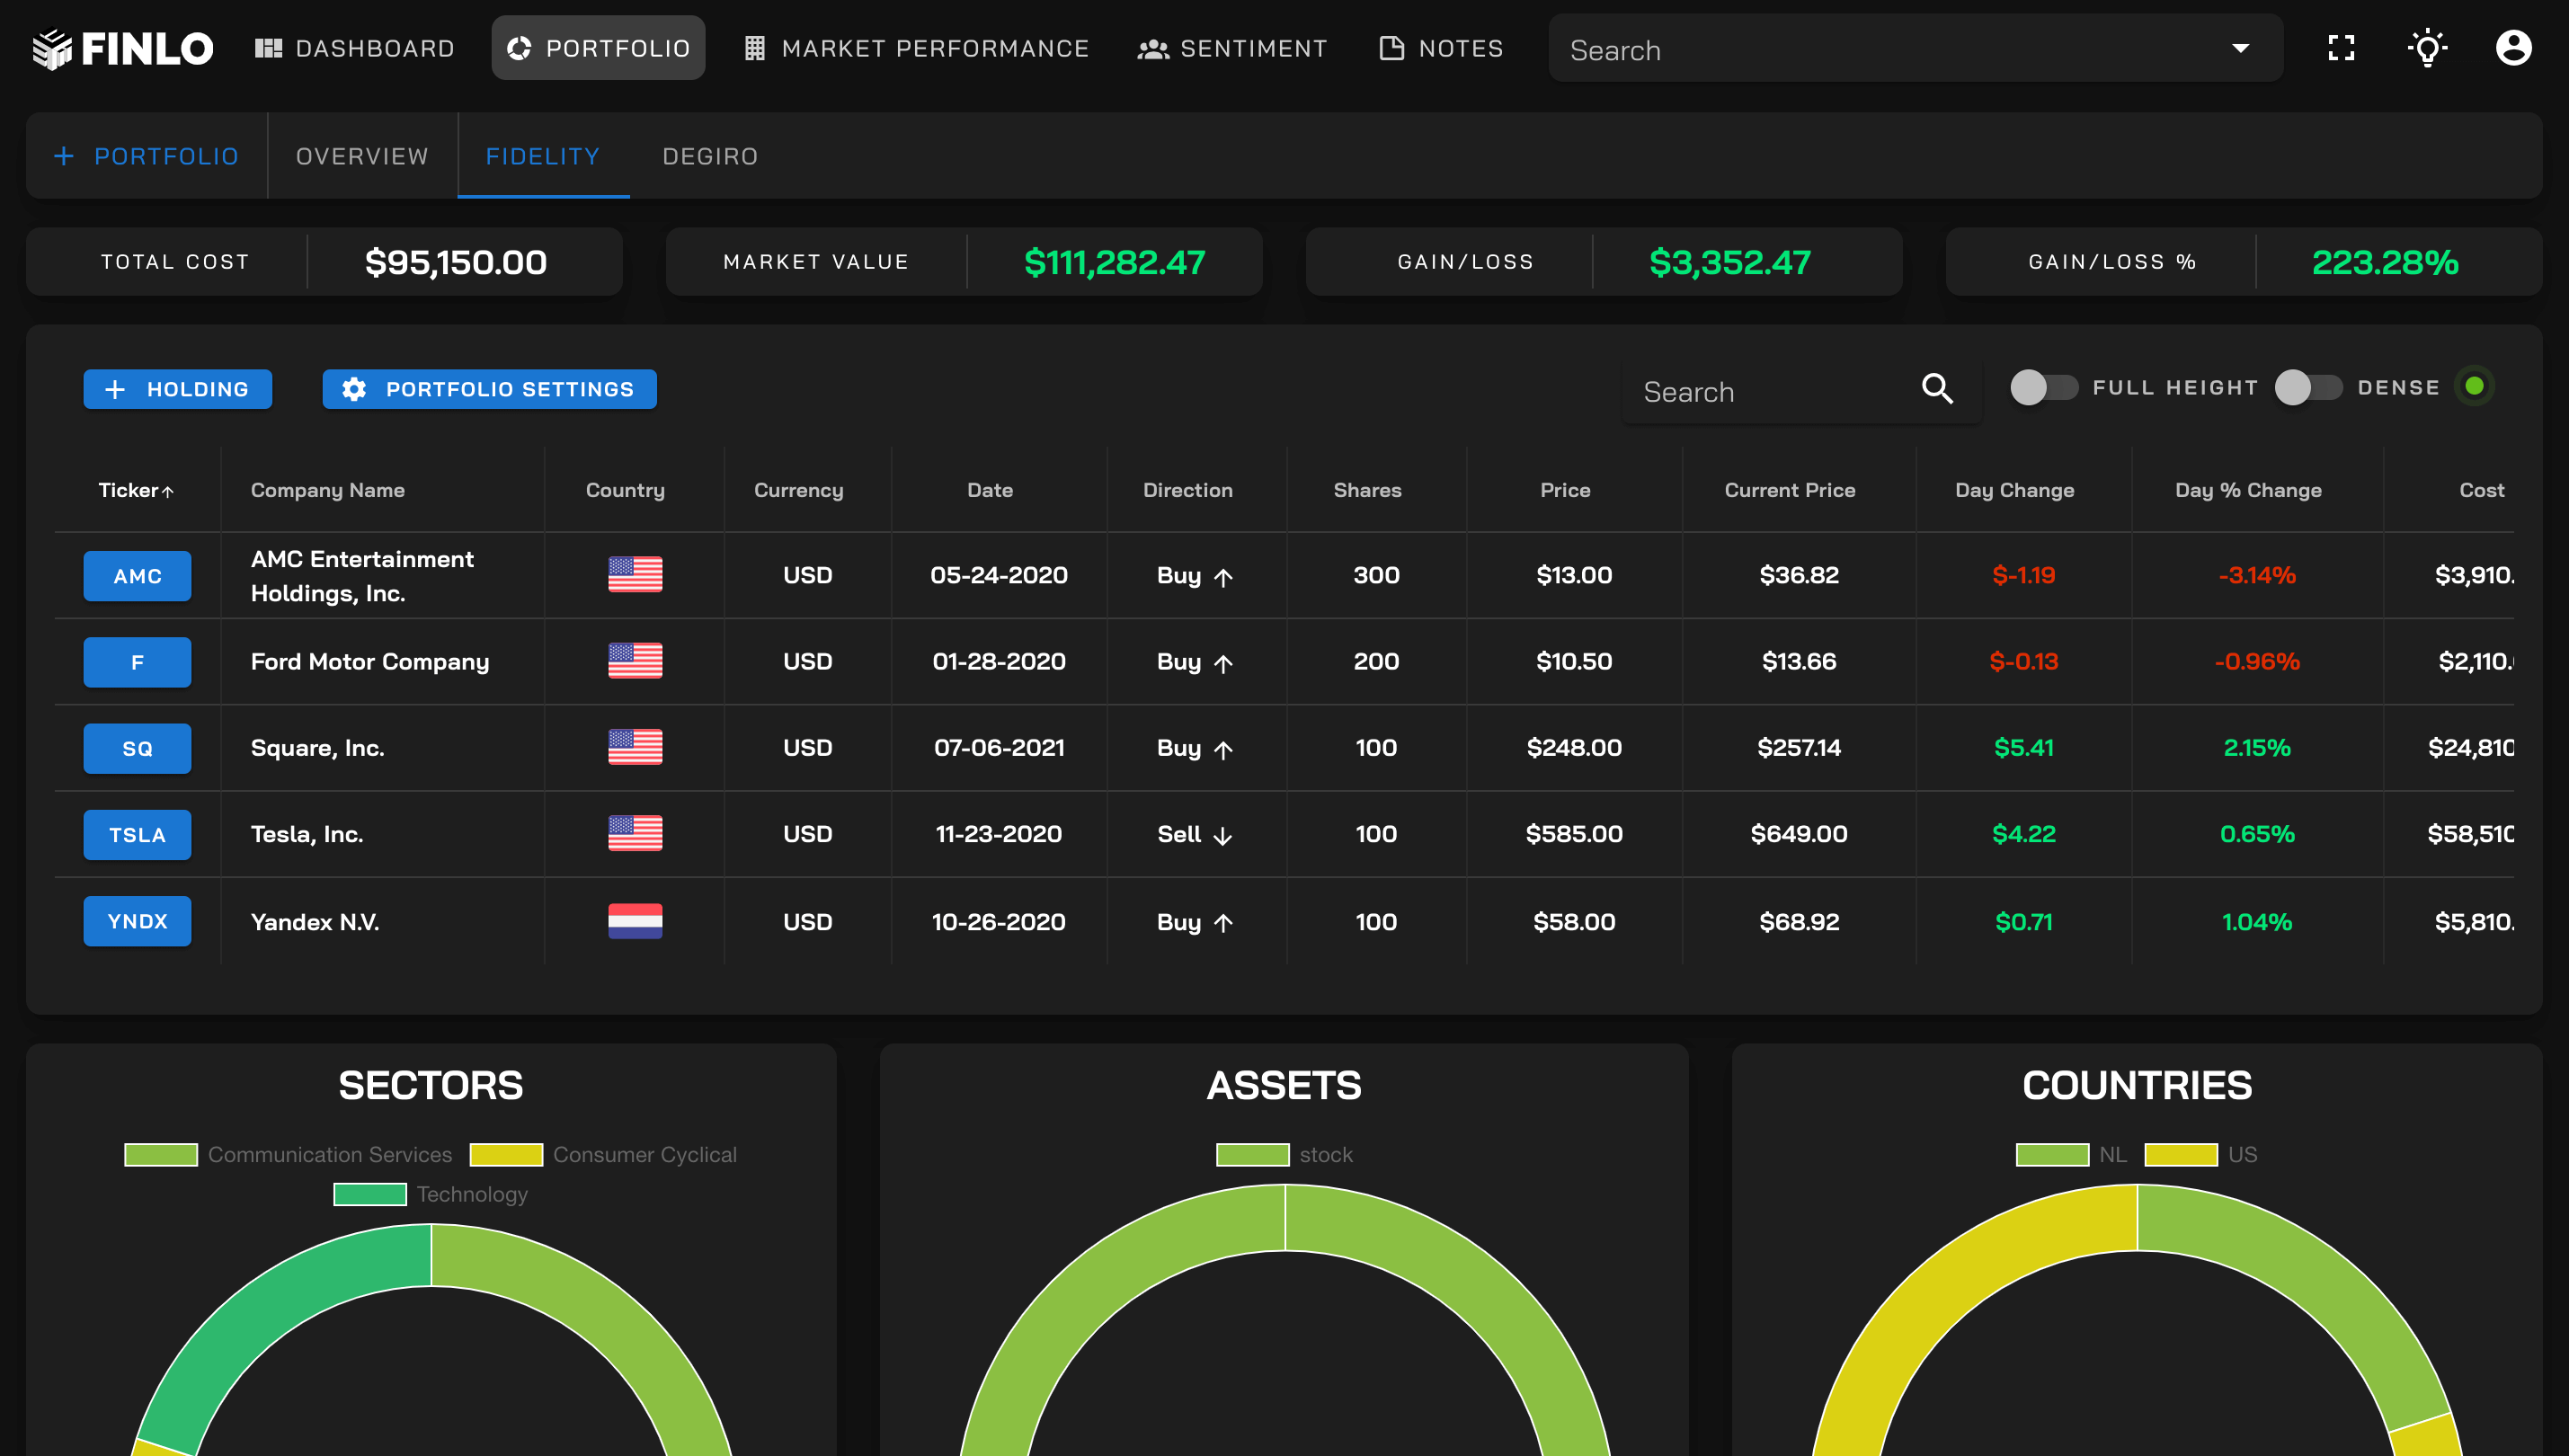Enable the Full Height toggle
2569x1456 pixels.
[2043, 387]
